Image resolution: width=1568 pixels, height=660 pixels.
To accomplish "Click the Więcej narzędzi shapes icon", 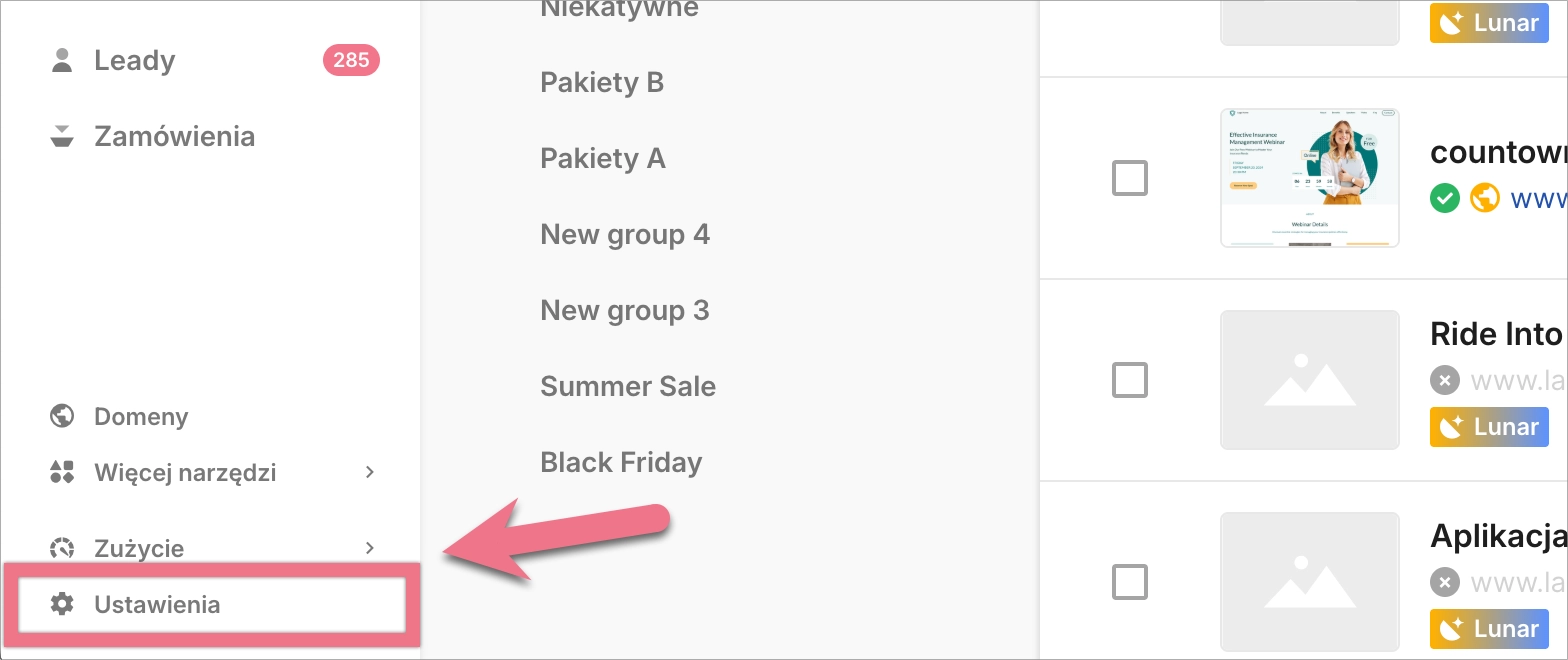I will coord(62,472).
